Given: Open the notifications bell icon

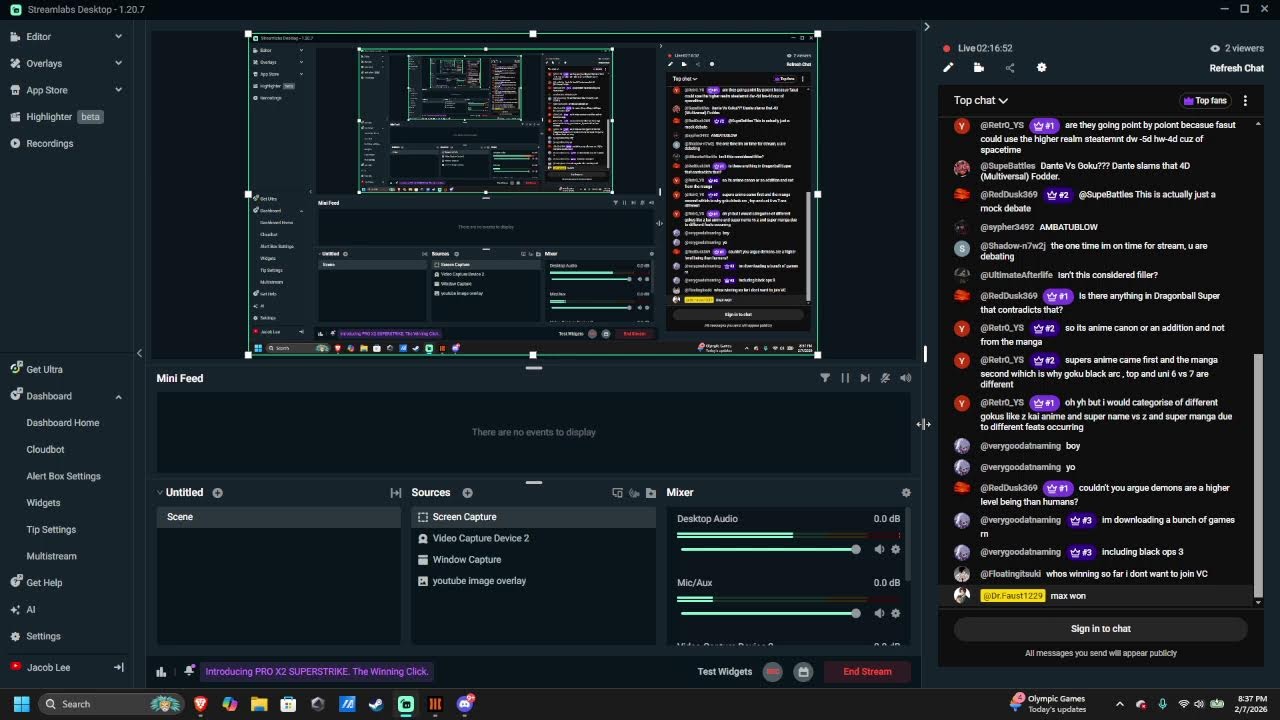Looking at the screenshot, I should (187, 672).
